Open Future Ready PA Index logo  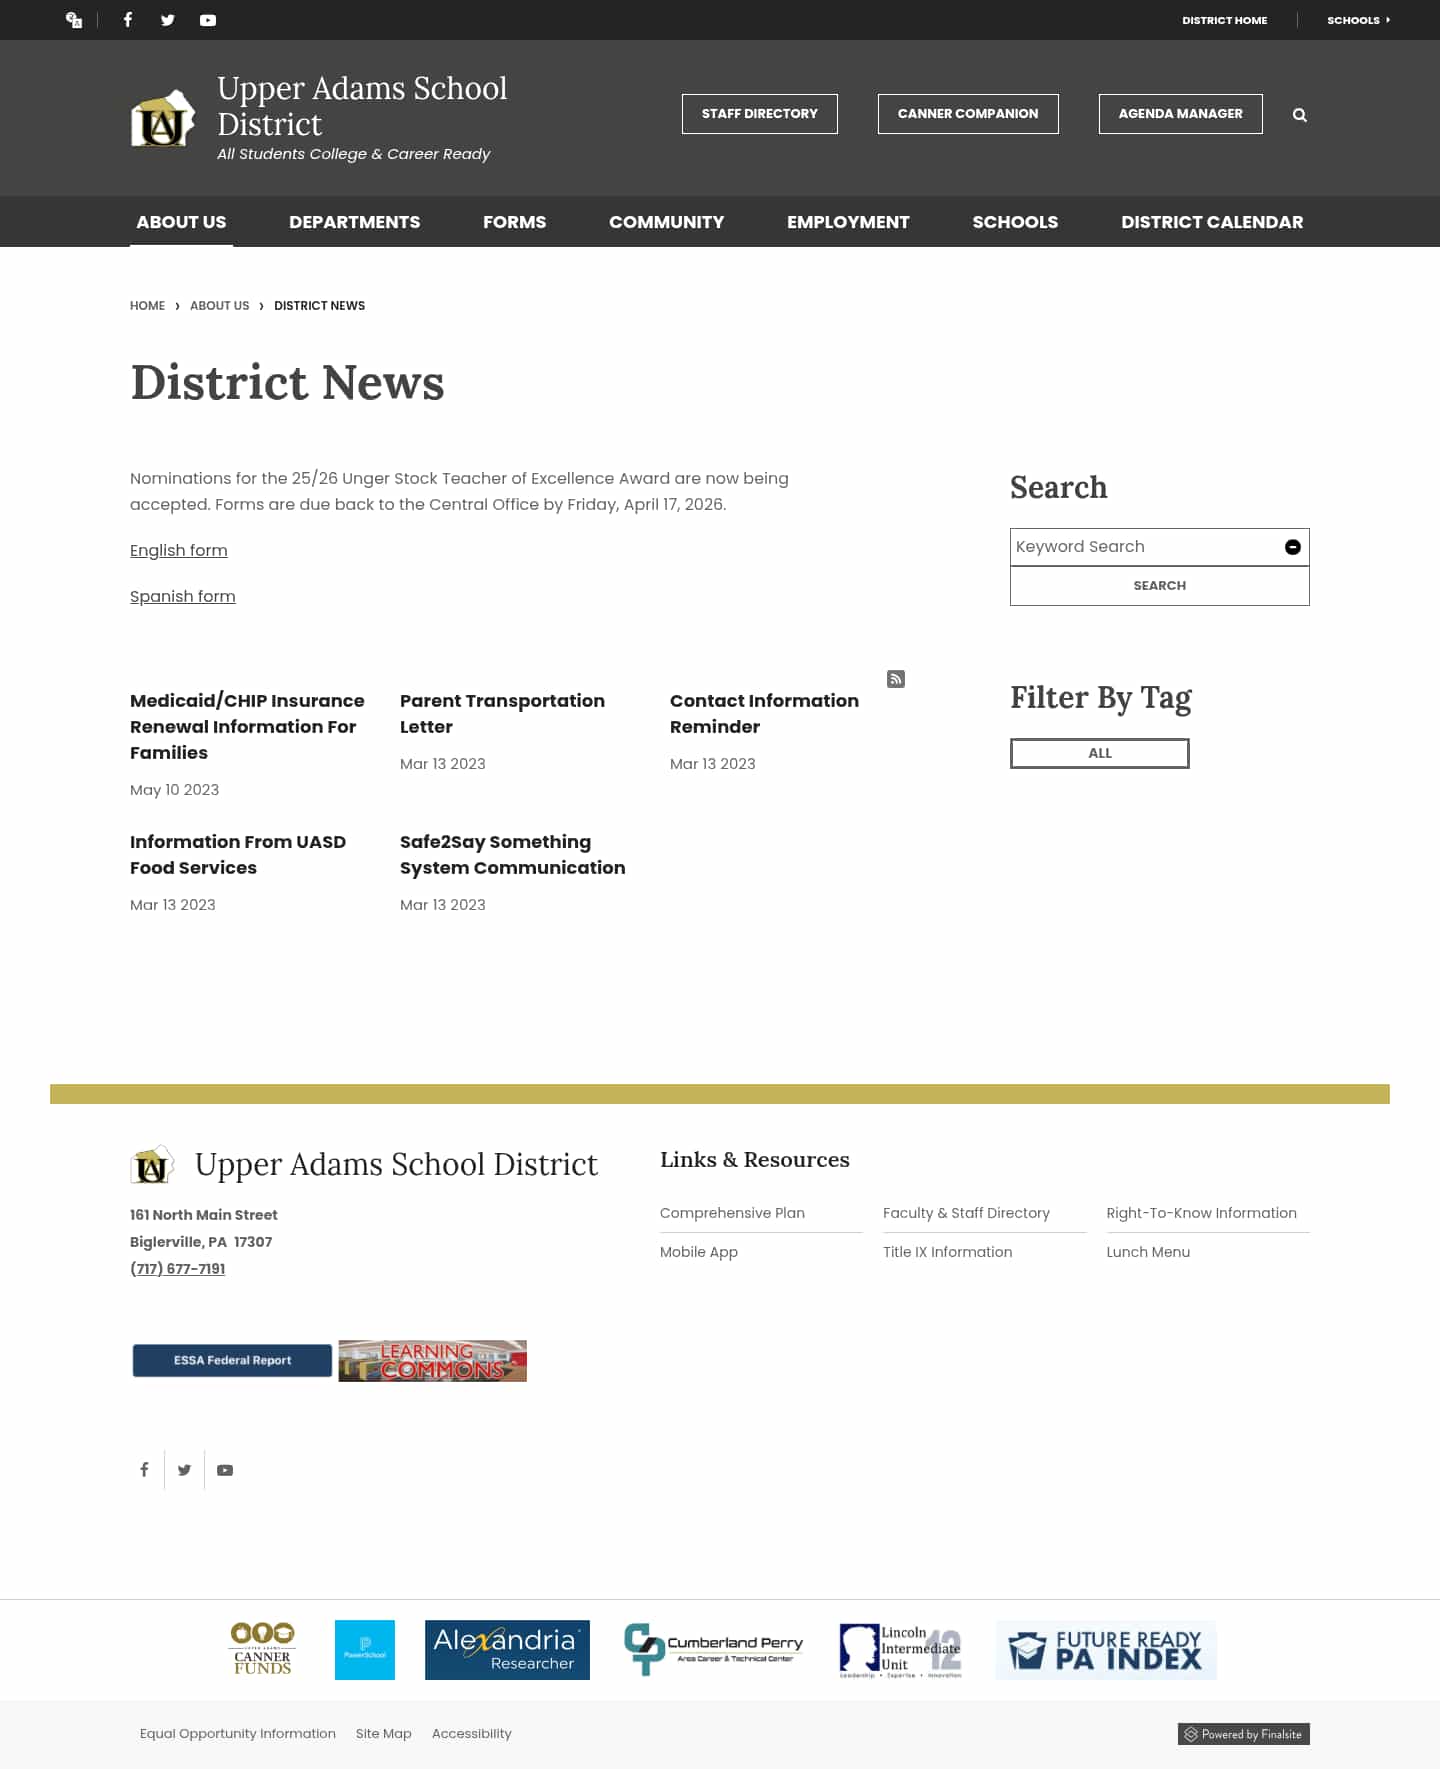click(x=1106, y=1650)
